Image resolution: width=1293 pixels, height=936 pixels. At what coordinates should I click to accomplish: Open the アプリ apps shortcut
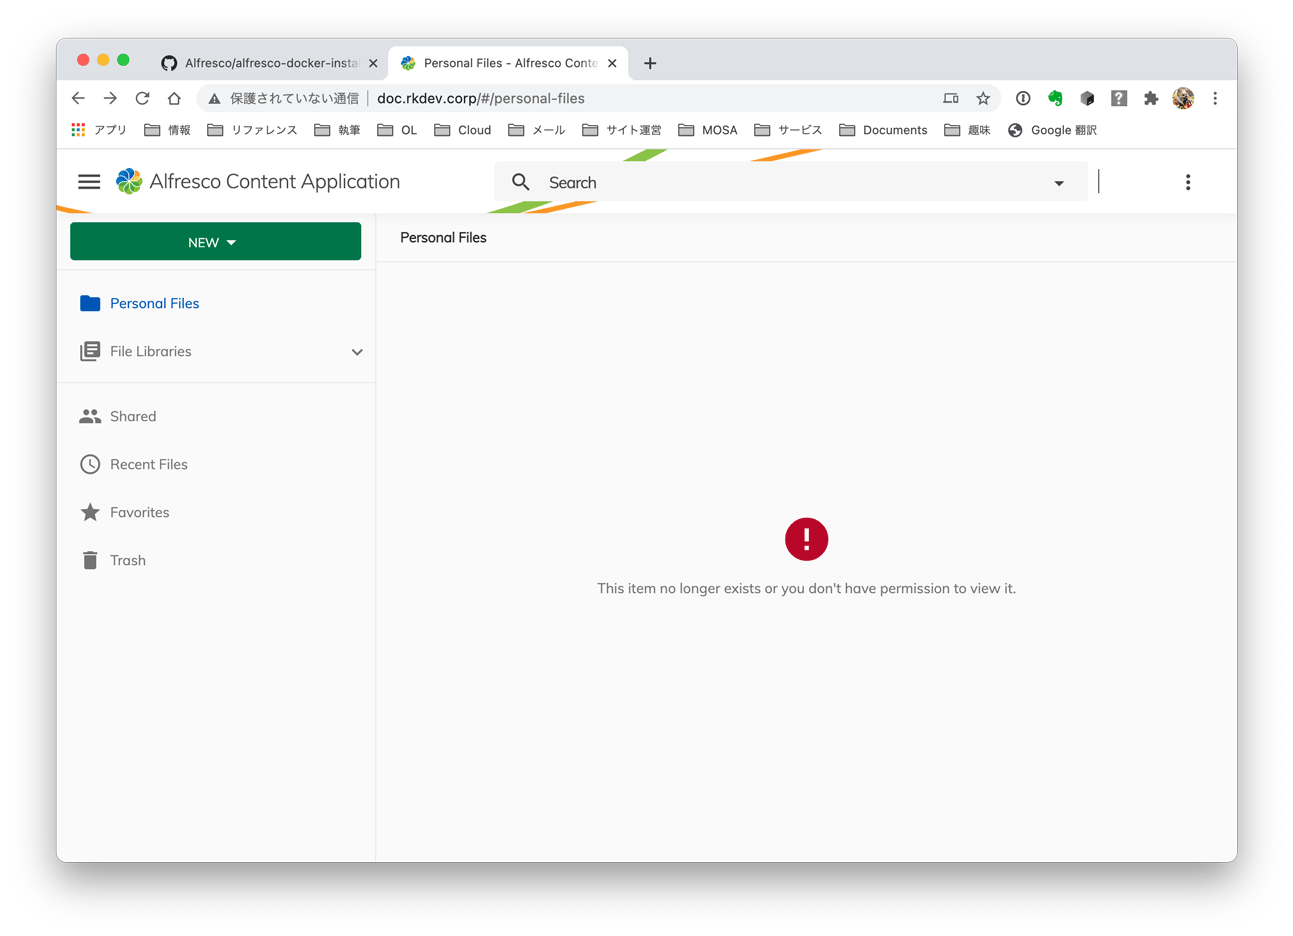99,130
